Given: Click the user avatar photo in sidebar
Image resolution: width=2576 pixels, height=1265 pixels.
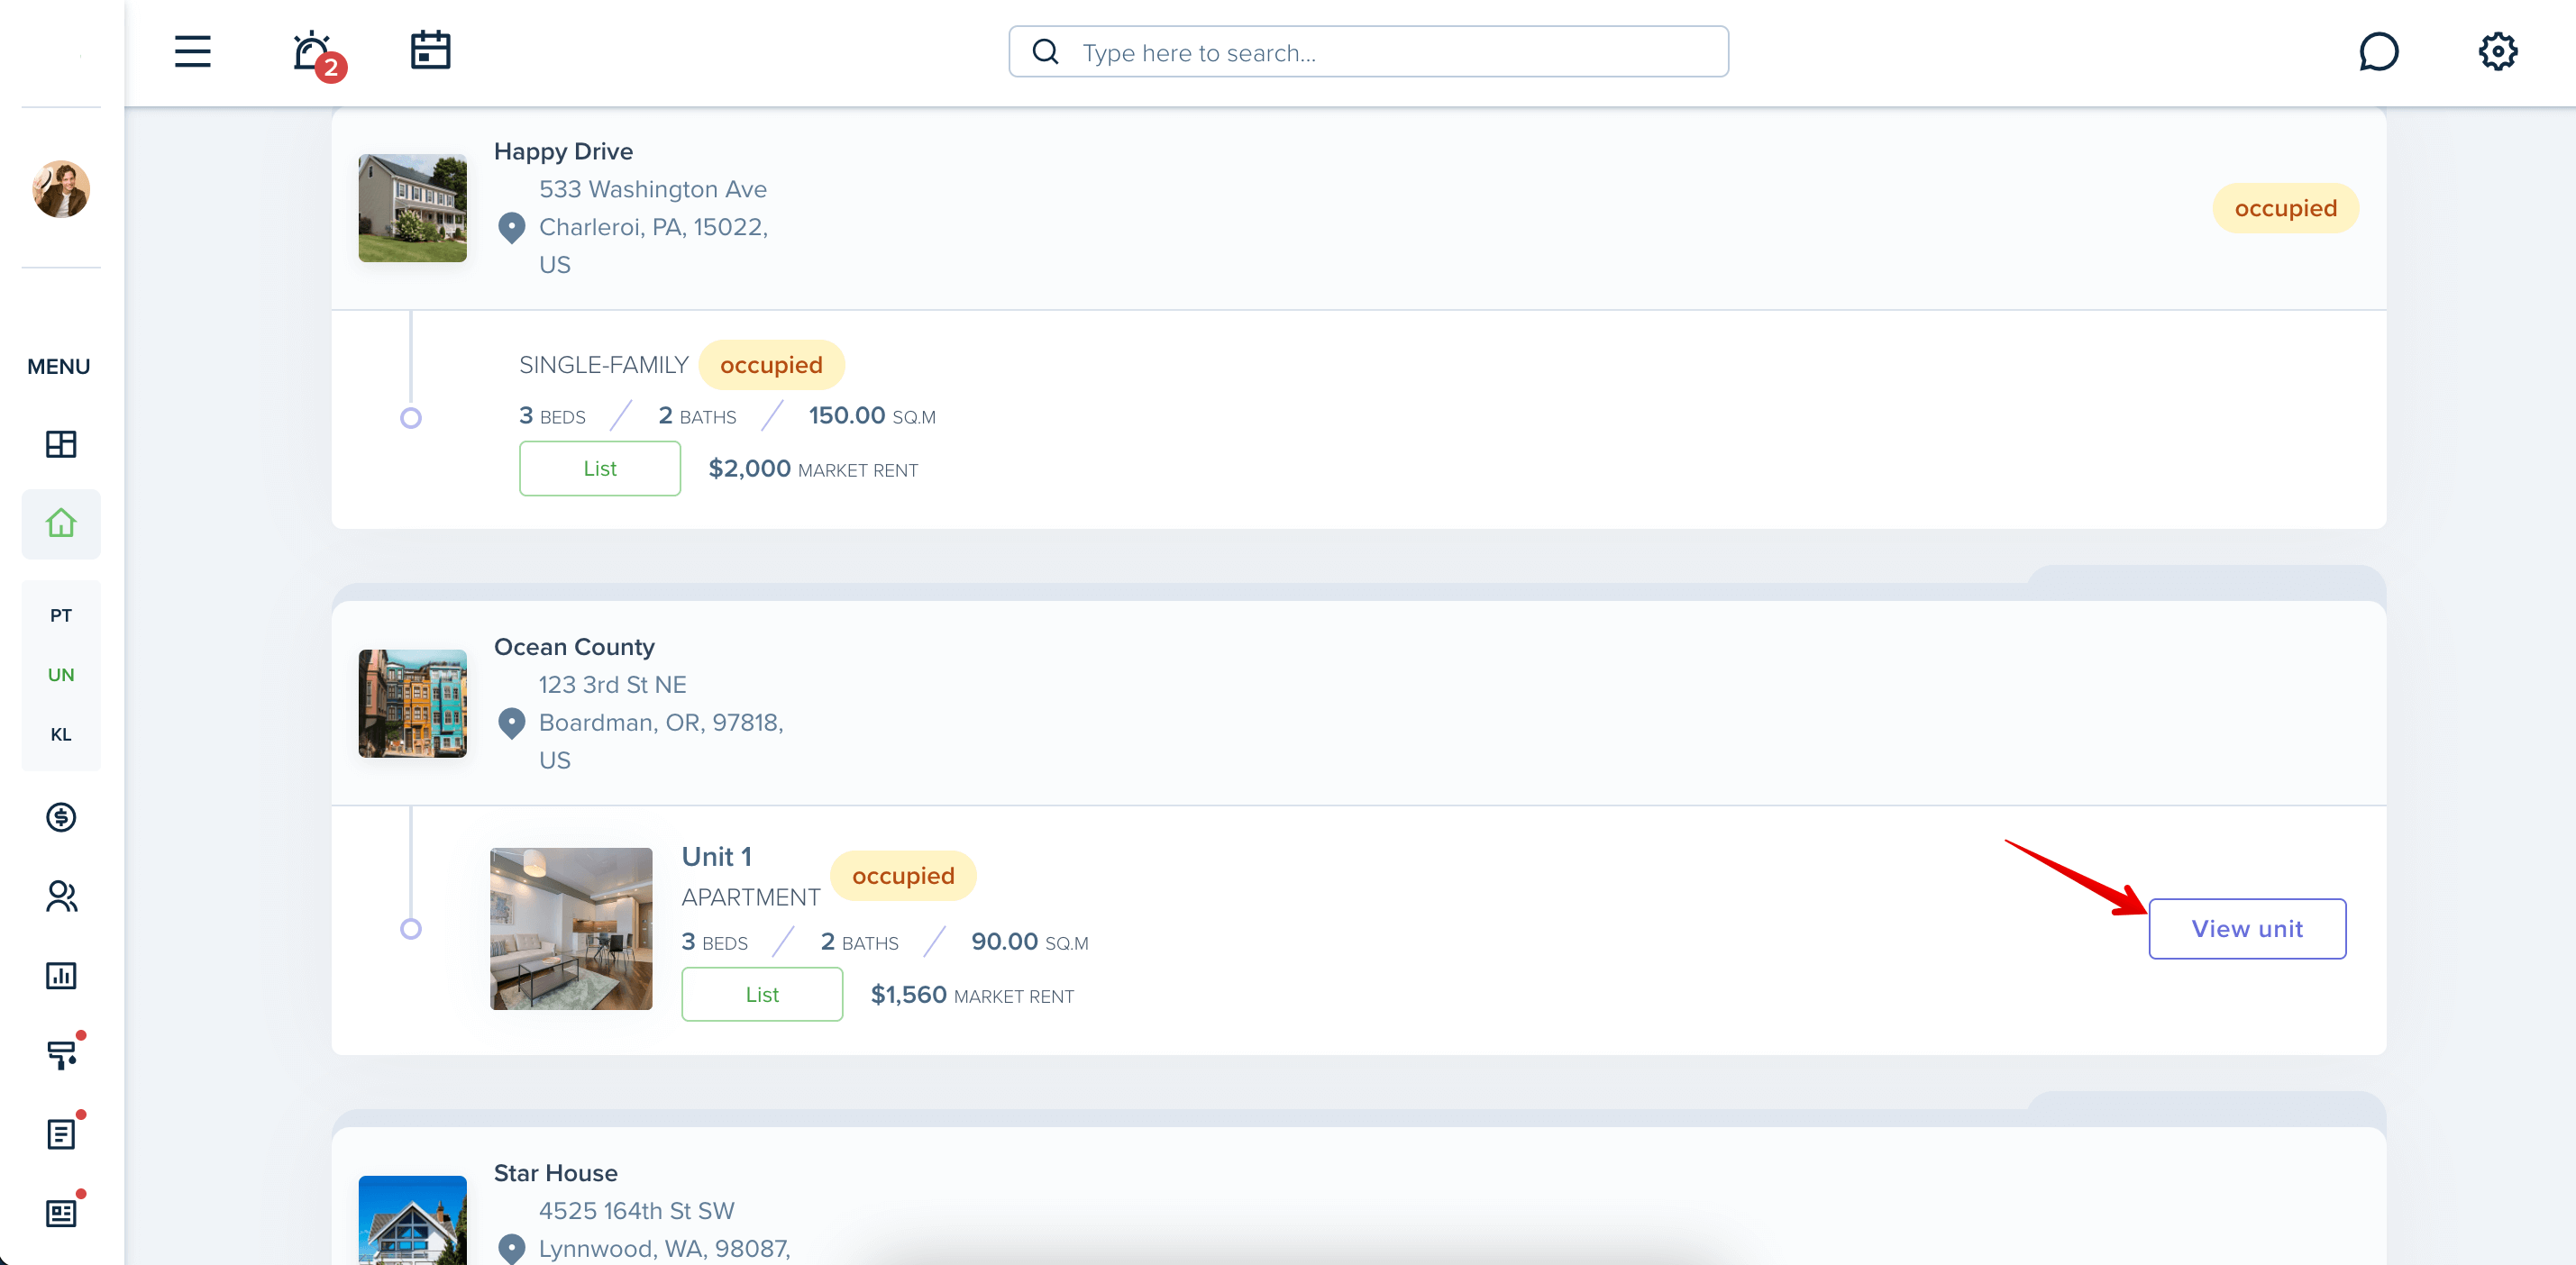Looking at the screenshot, I should pos(61,189).
